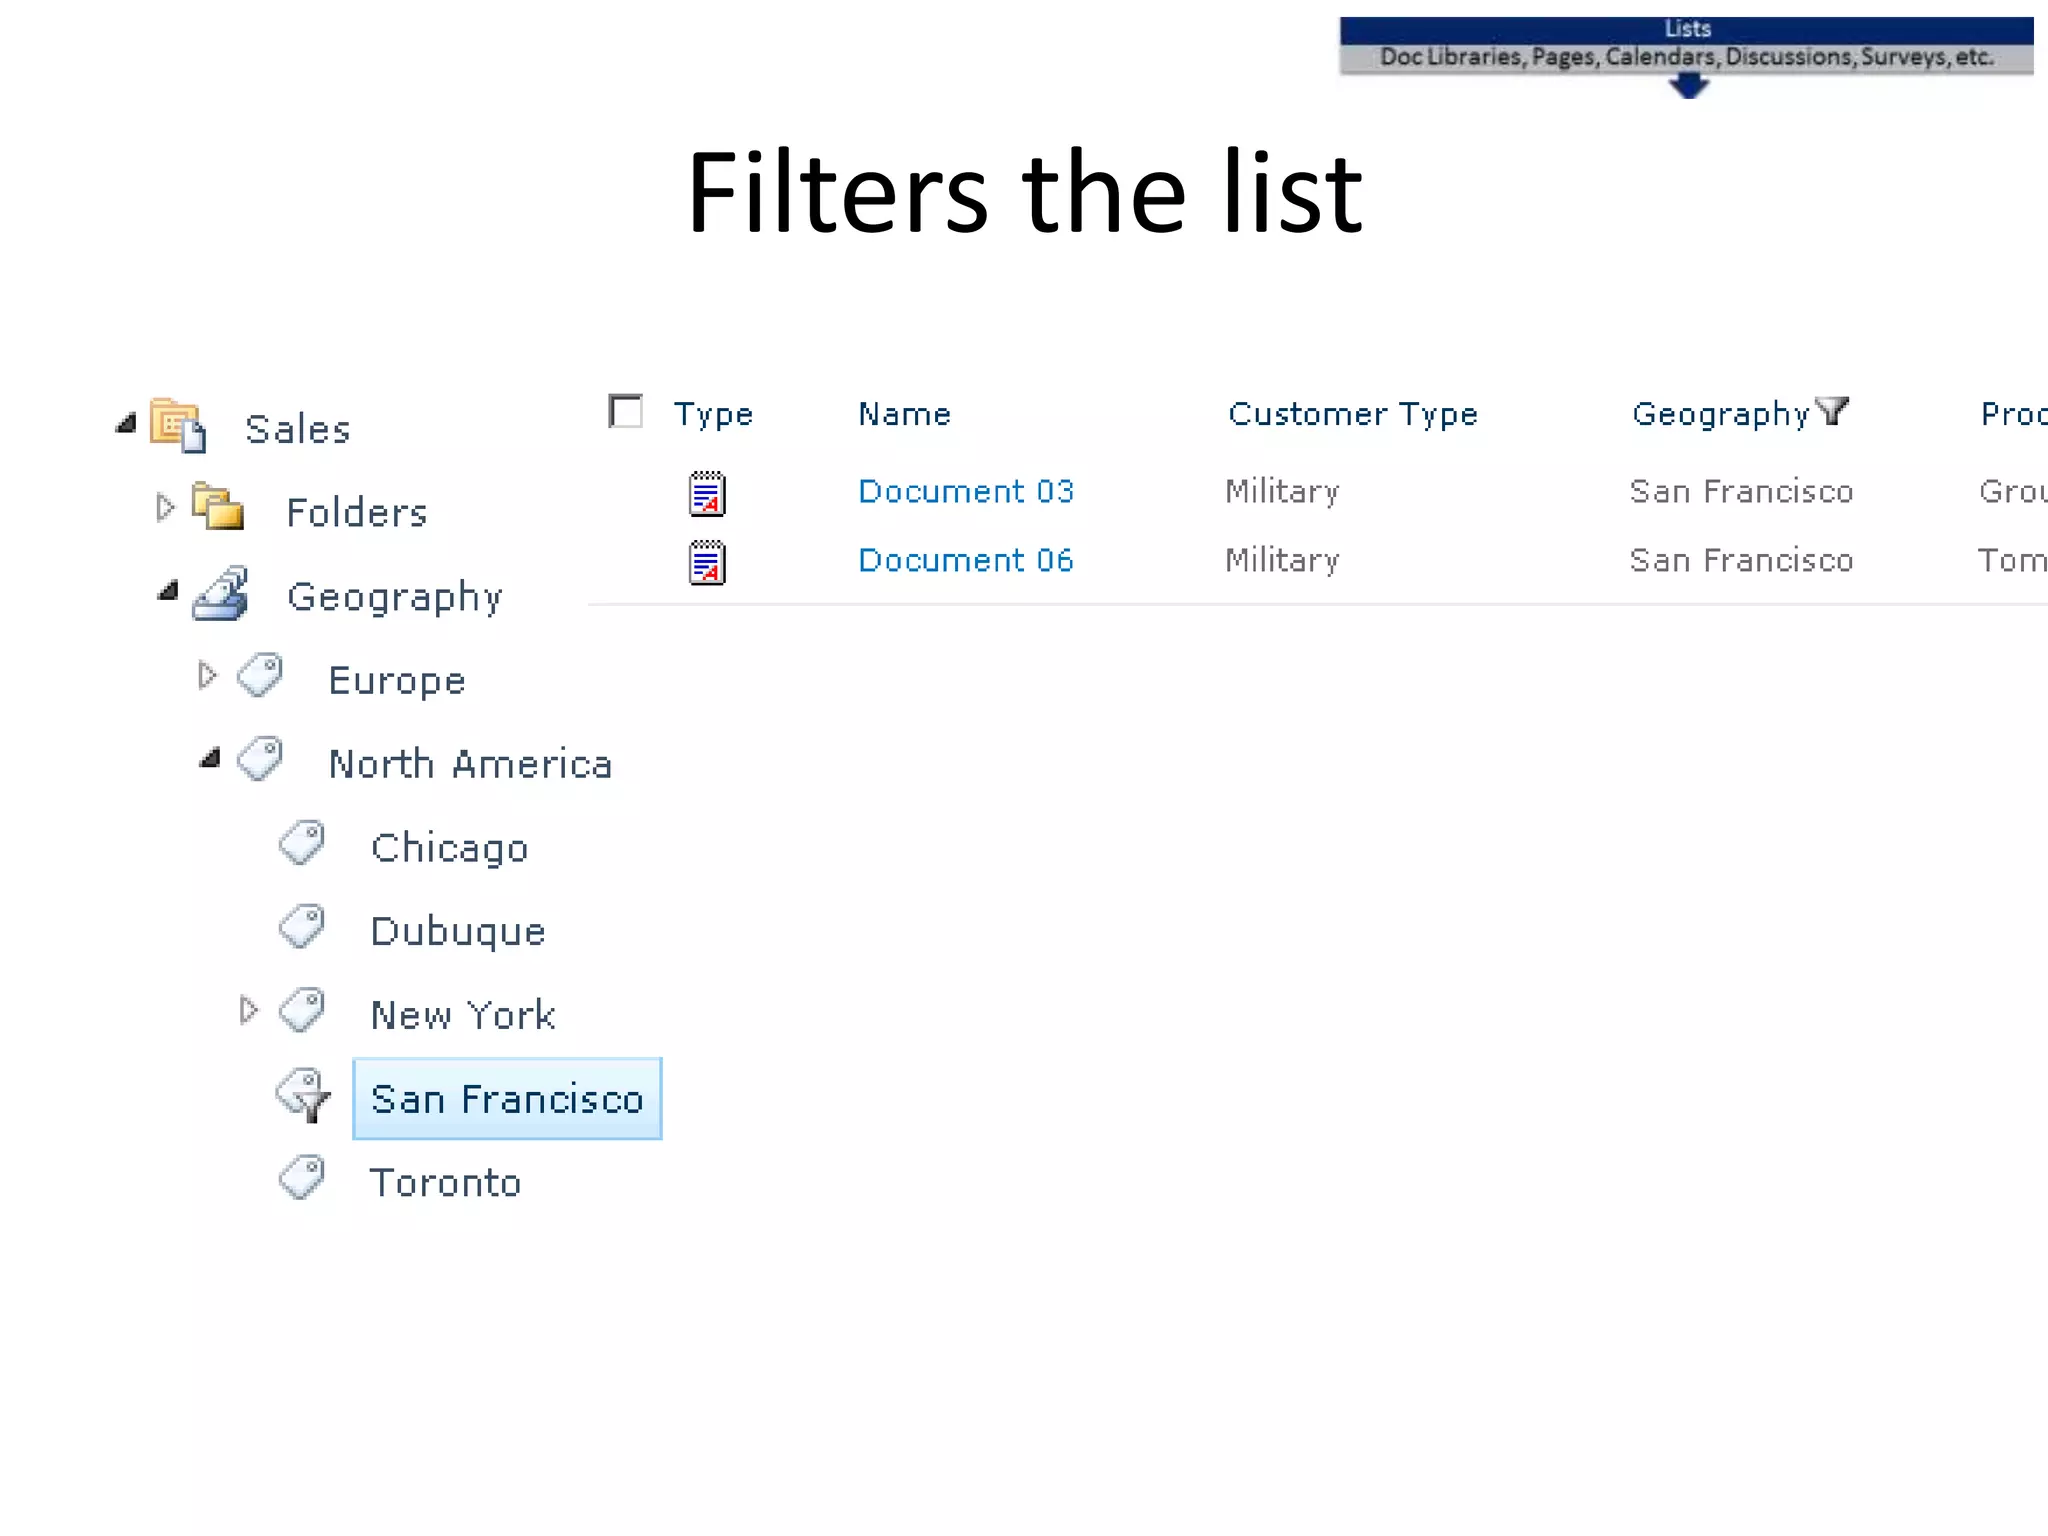Sort by the Type column header
The width and height of the screenshot is (2048, 1536).
(713, 414)
